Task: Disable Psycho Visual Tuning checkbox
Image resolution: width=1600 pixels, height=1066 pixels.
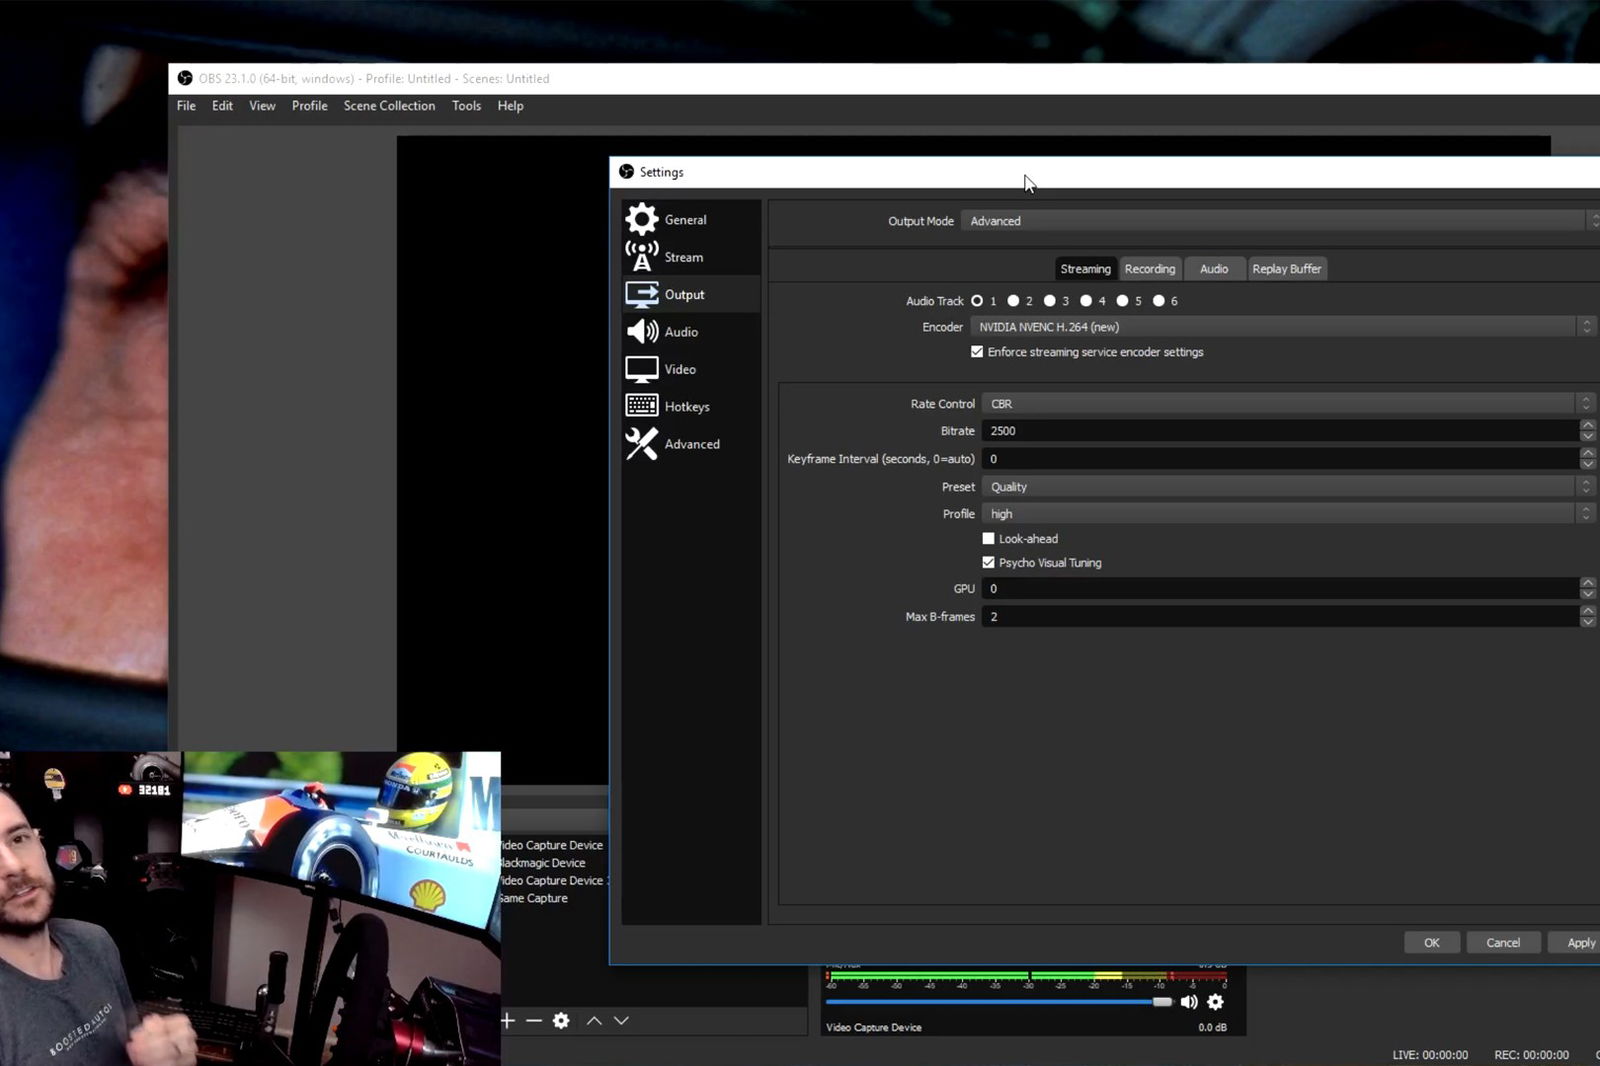Action: pyautogui.click(x=989, y=563)
